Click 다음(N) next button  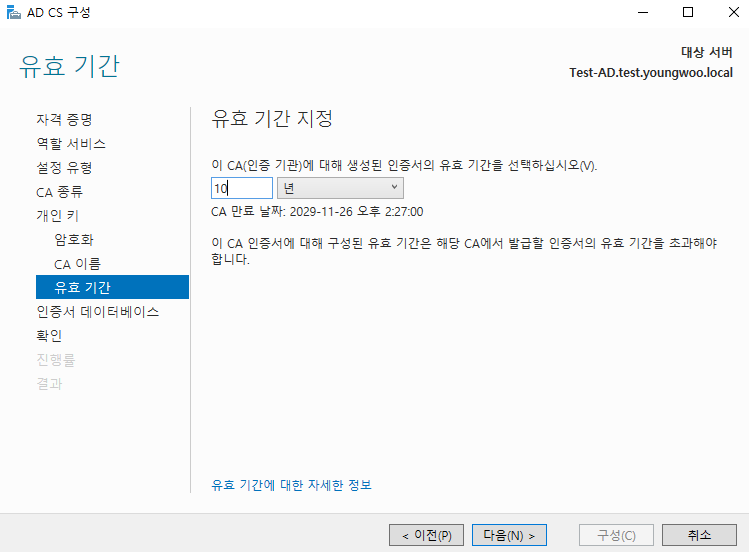pos(509,535)
